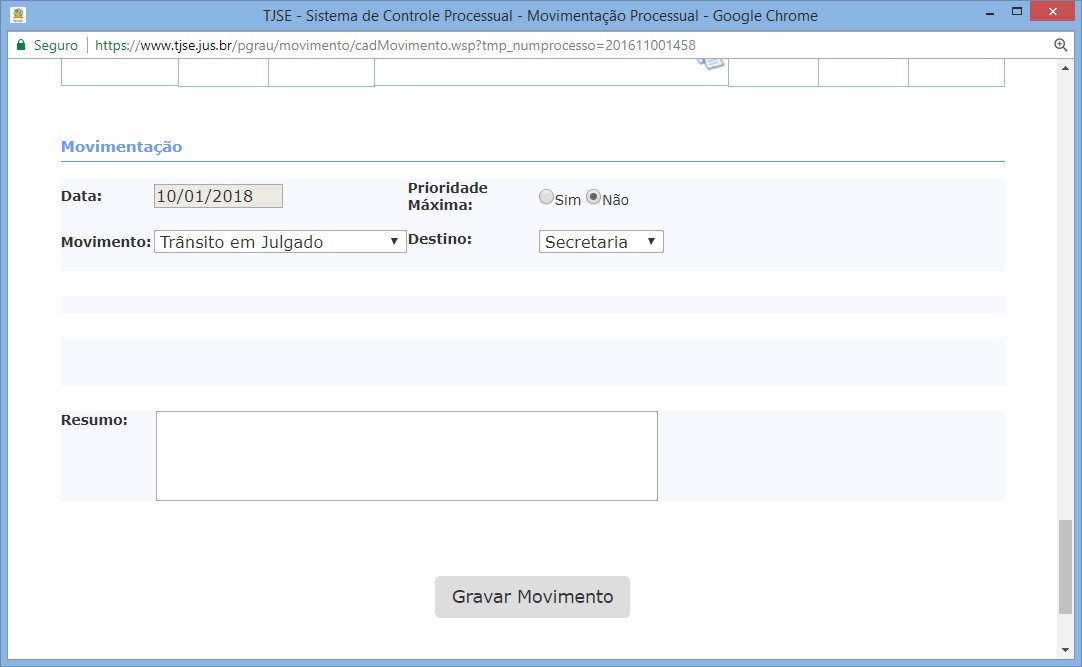Click the scrollbar down arrow

(1065, 650)
